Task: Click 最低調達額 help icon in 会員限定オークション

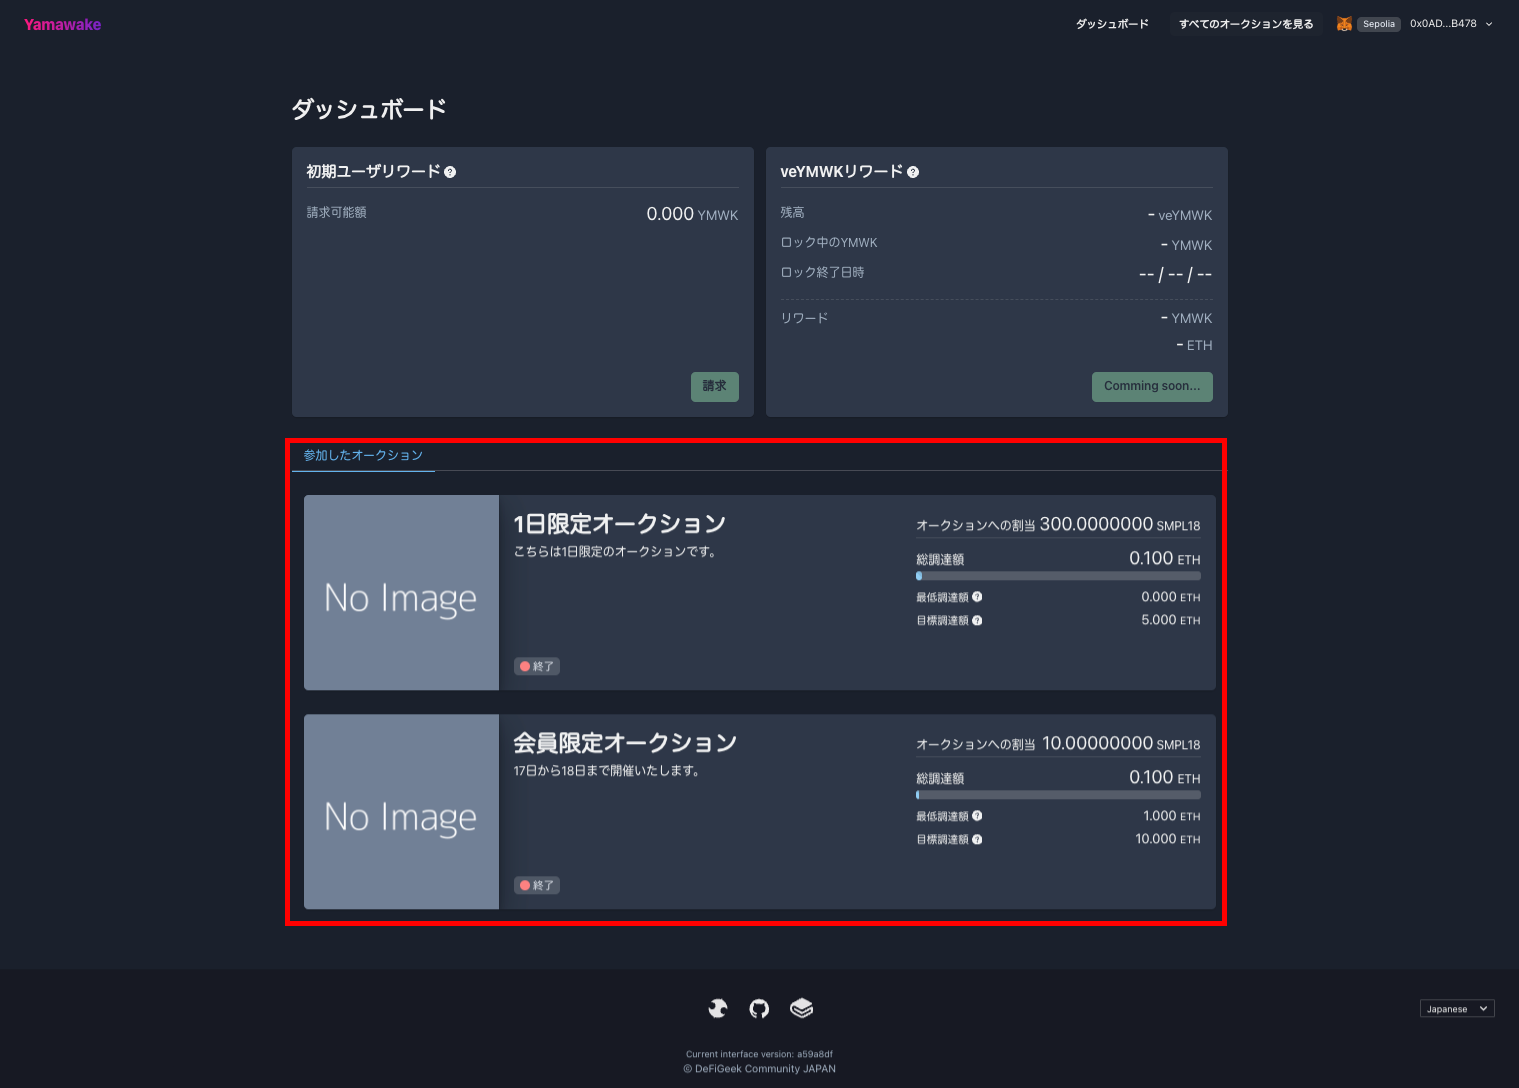Action: (x=977, y=816)
